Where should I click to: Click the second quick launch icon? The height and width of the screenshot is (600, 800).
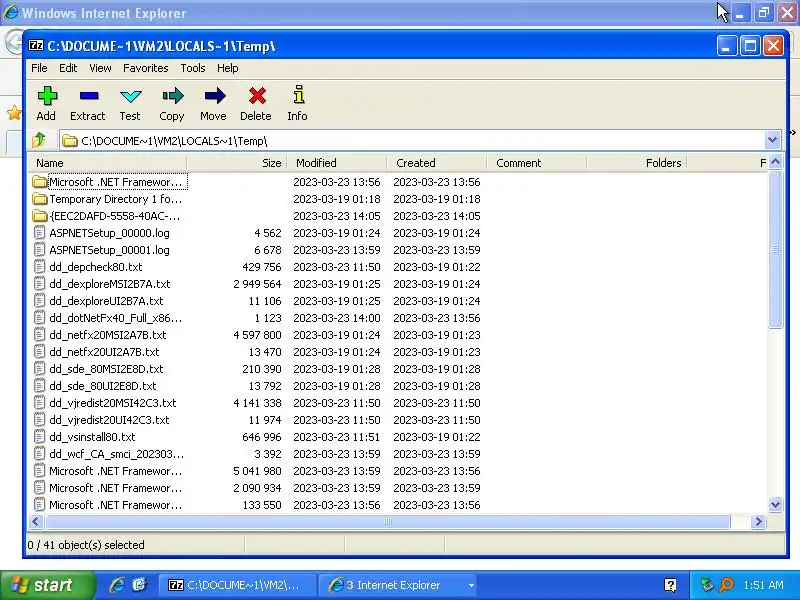pyautogui.click(x=139, y=585)
